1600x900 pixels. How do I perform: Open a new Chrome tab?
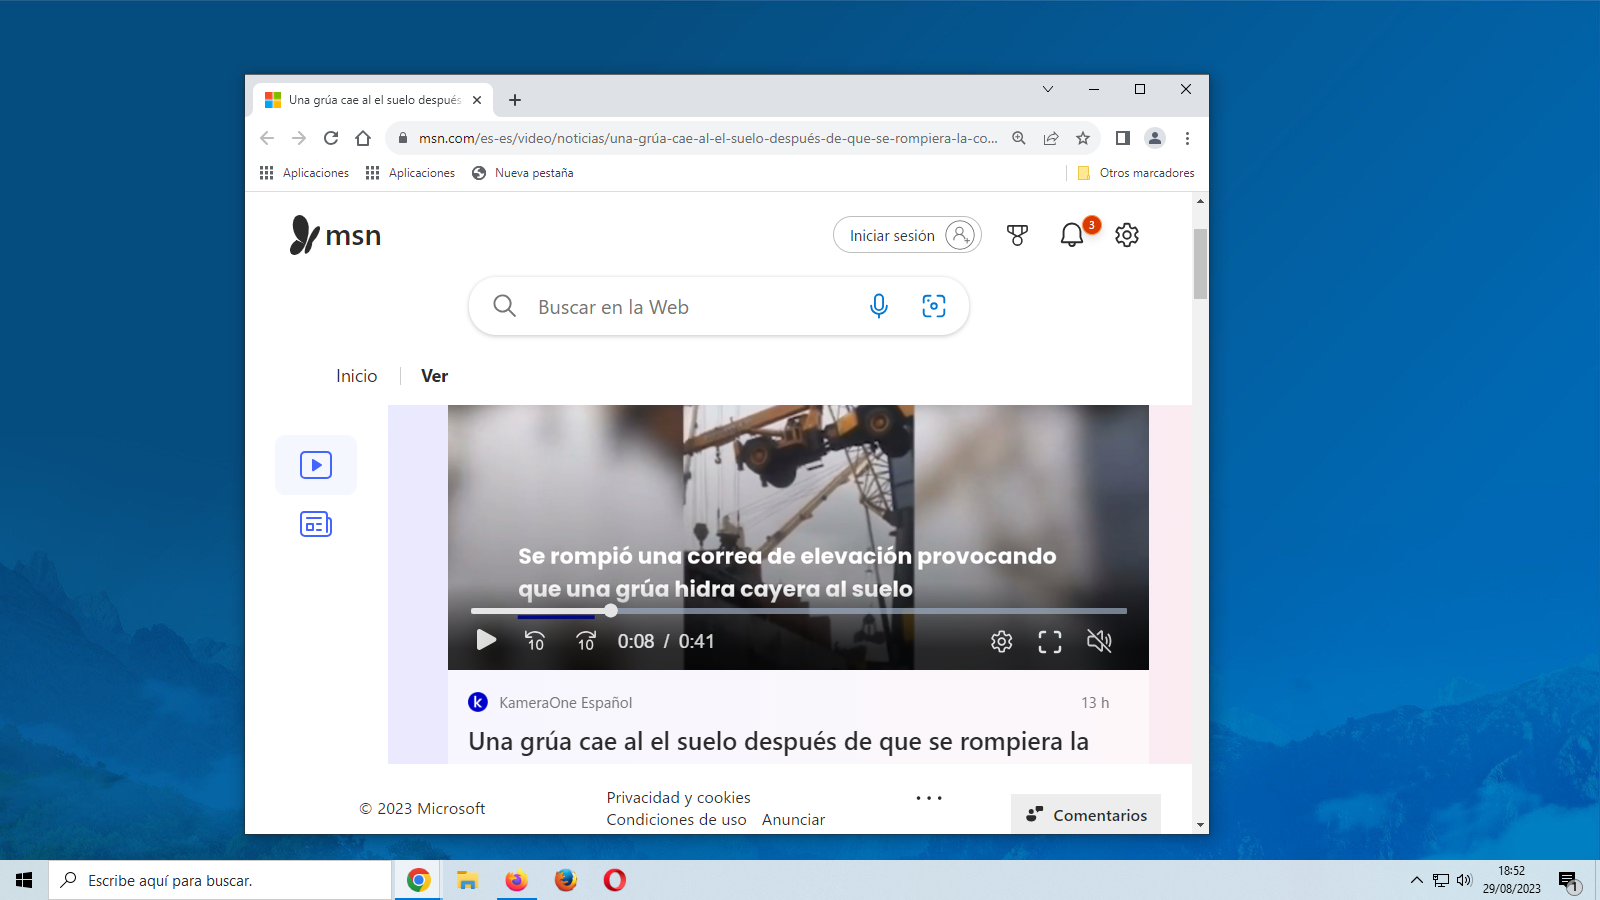point(515,100)
